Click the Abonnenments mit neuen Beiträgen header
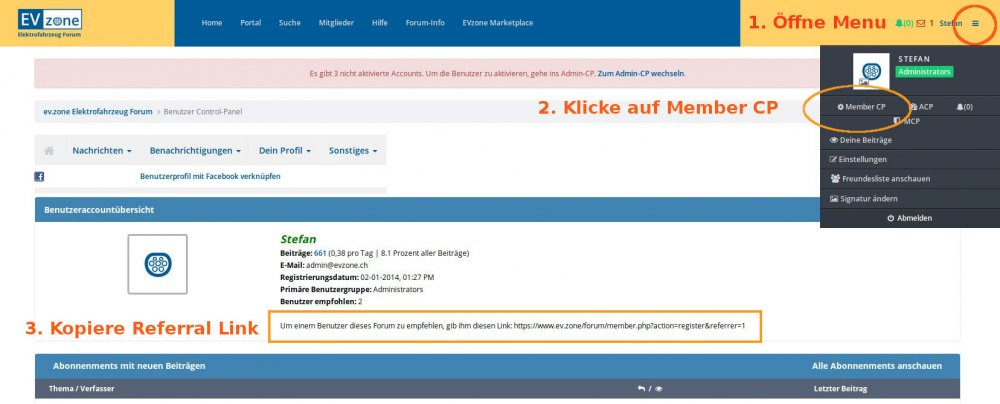1000x404 pixels. pyautogui.click(x=129, y=366)
